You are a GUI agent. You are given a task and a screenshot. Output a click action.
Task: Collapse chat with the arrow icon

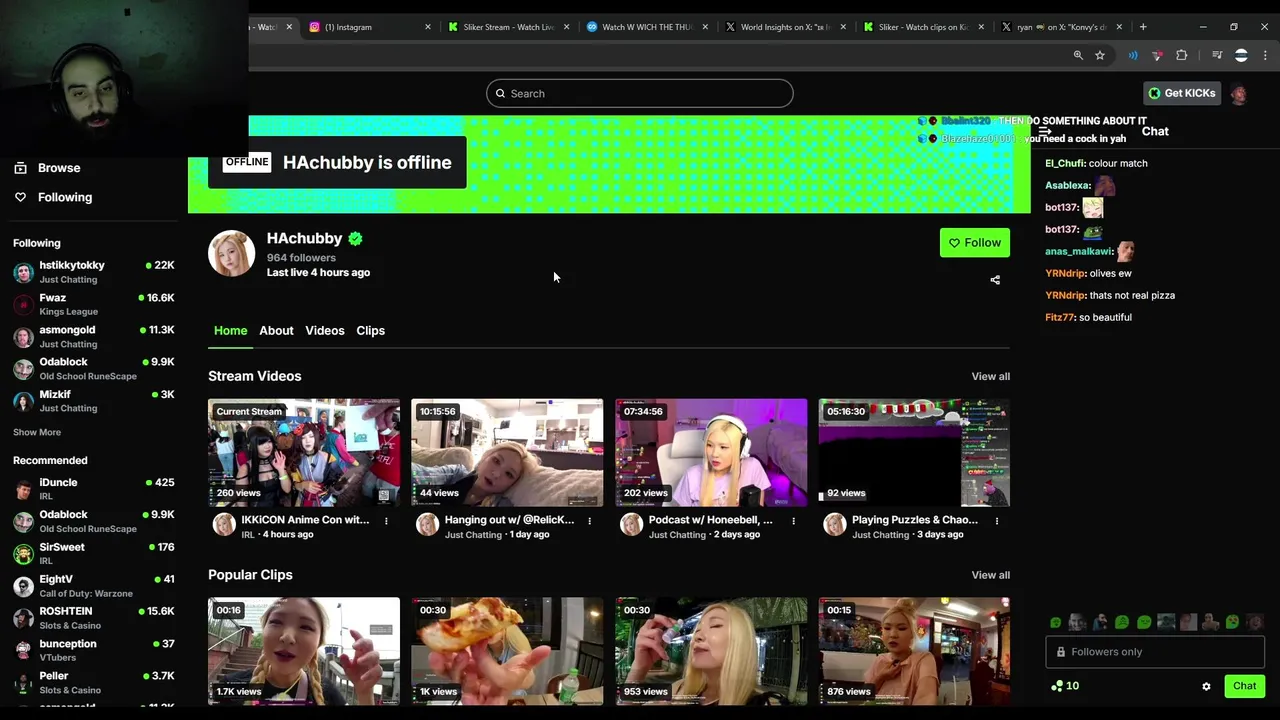(1045, 131)
